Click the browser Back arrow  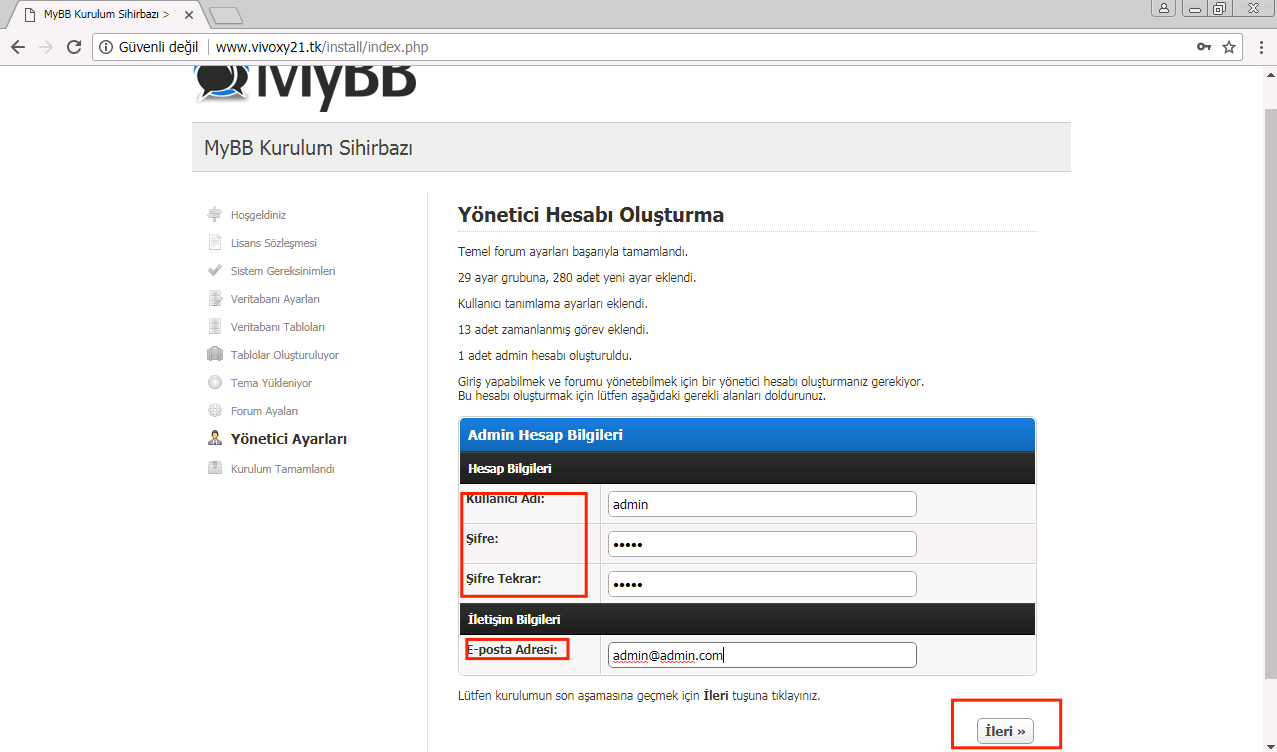point(18,47)
